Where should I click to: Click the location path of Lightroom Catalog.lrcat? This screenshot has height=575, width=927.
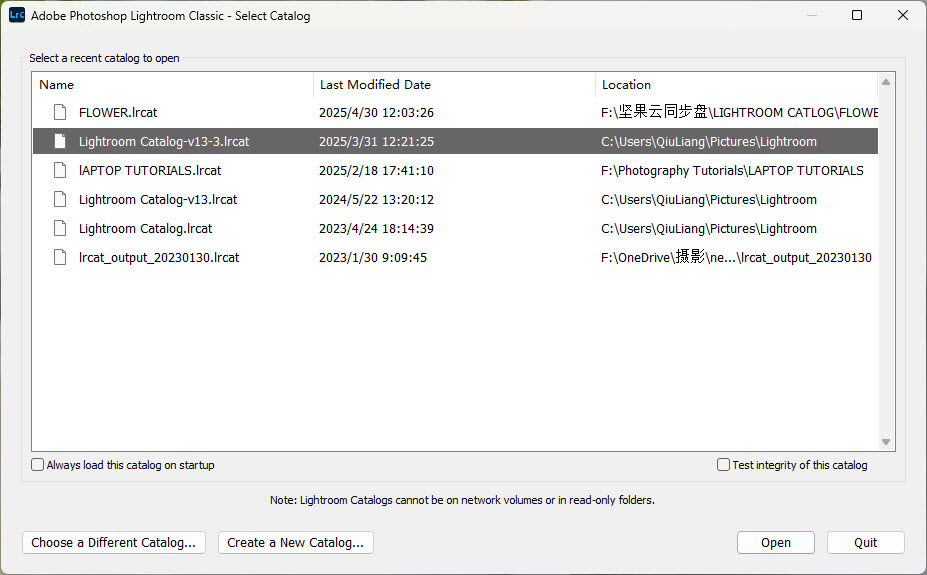click(709, 229)
